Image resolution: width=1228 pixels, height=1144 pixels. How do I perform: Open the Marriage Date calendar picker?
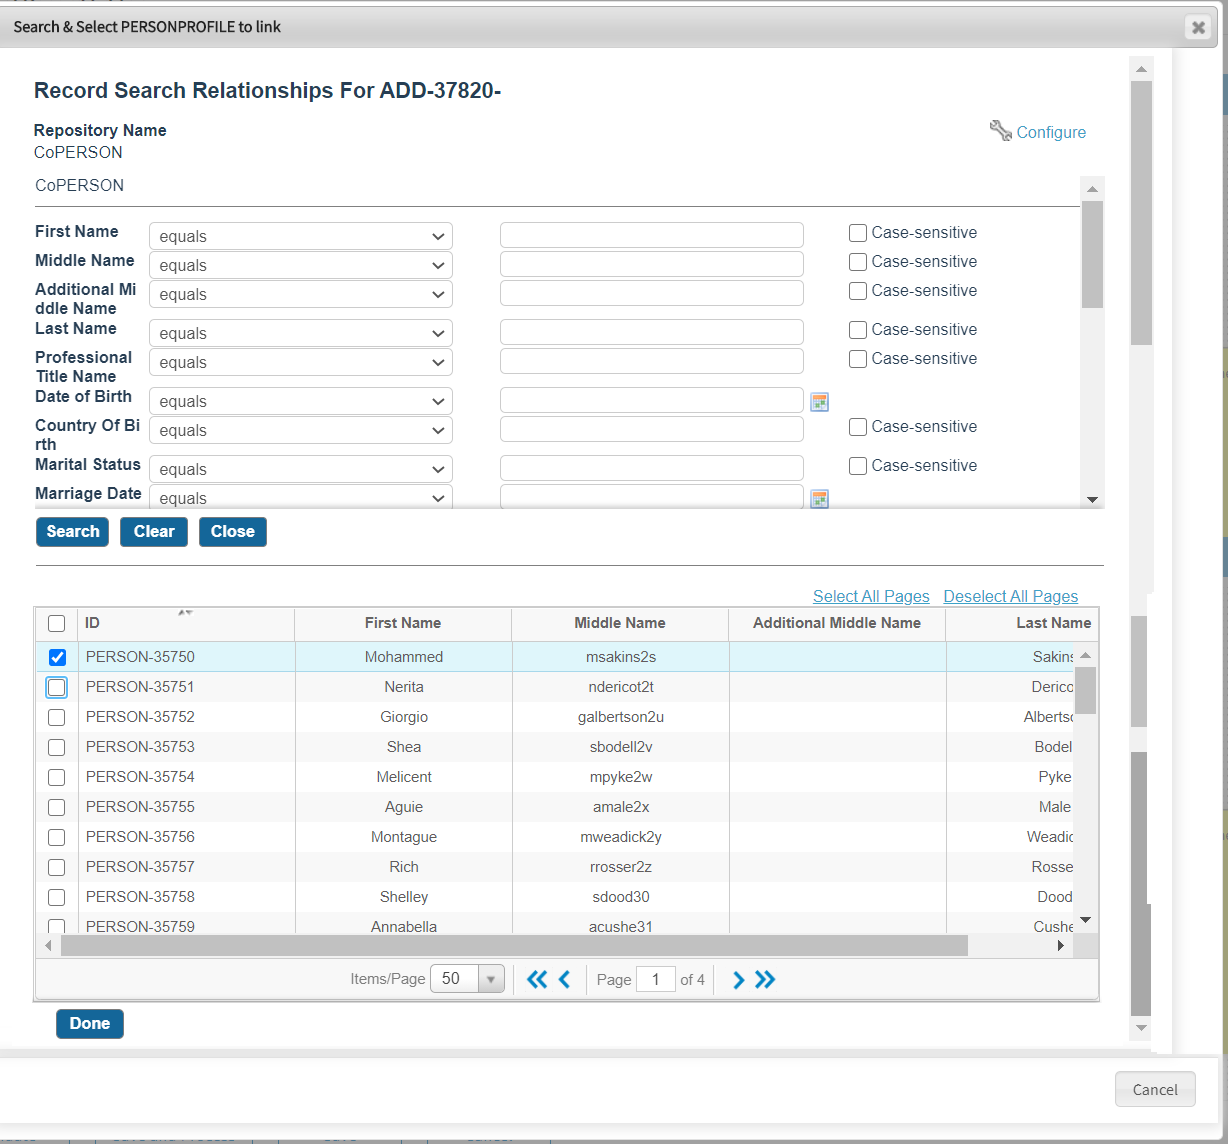[819, 499]
